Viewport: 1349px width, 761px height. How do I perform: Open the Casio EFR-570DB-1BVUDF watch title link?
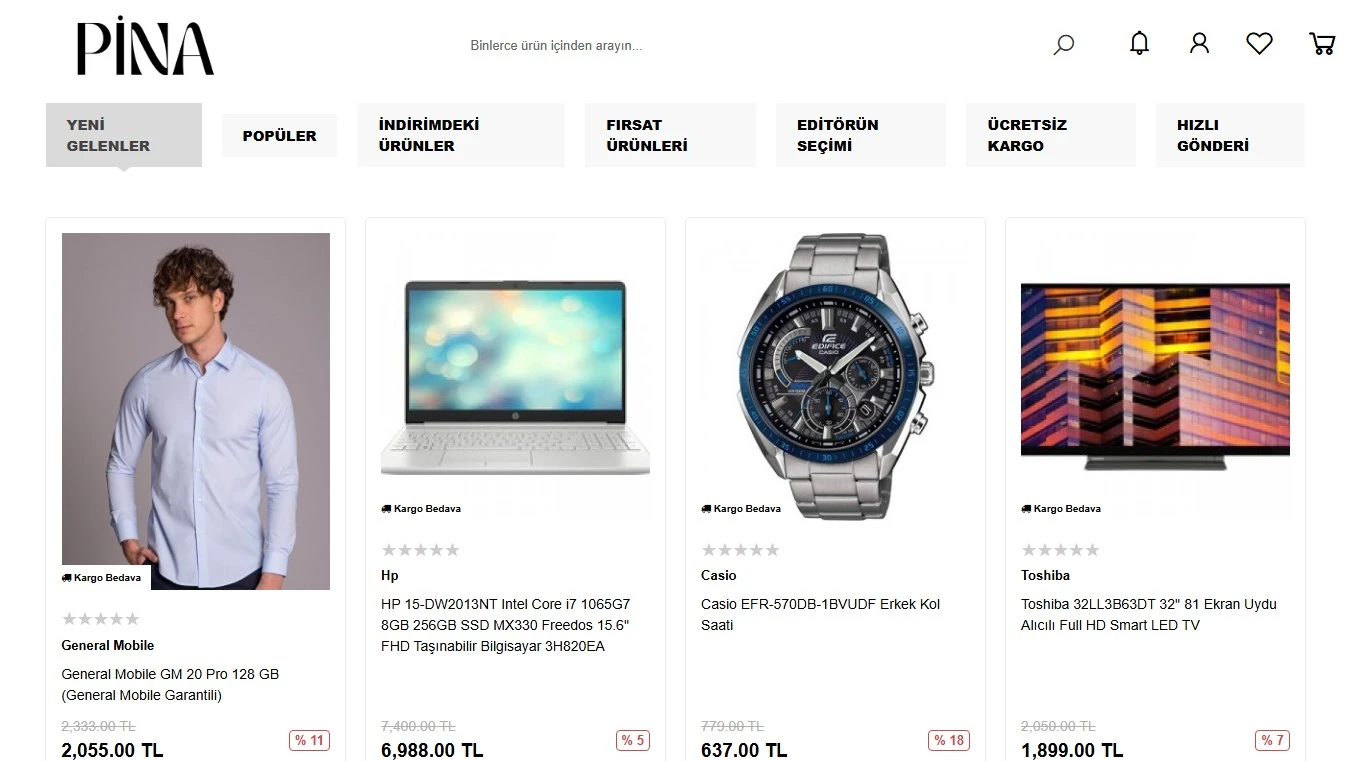(821, 615)
